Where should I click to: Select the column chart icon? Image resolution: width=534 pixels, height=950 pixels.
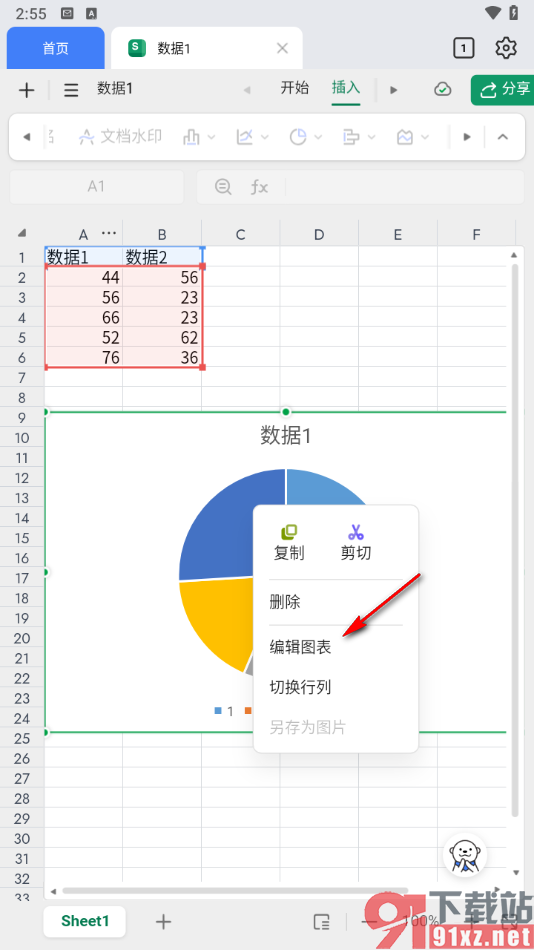click(191, 138)
